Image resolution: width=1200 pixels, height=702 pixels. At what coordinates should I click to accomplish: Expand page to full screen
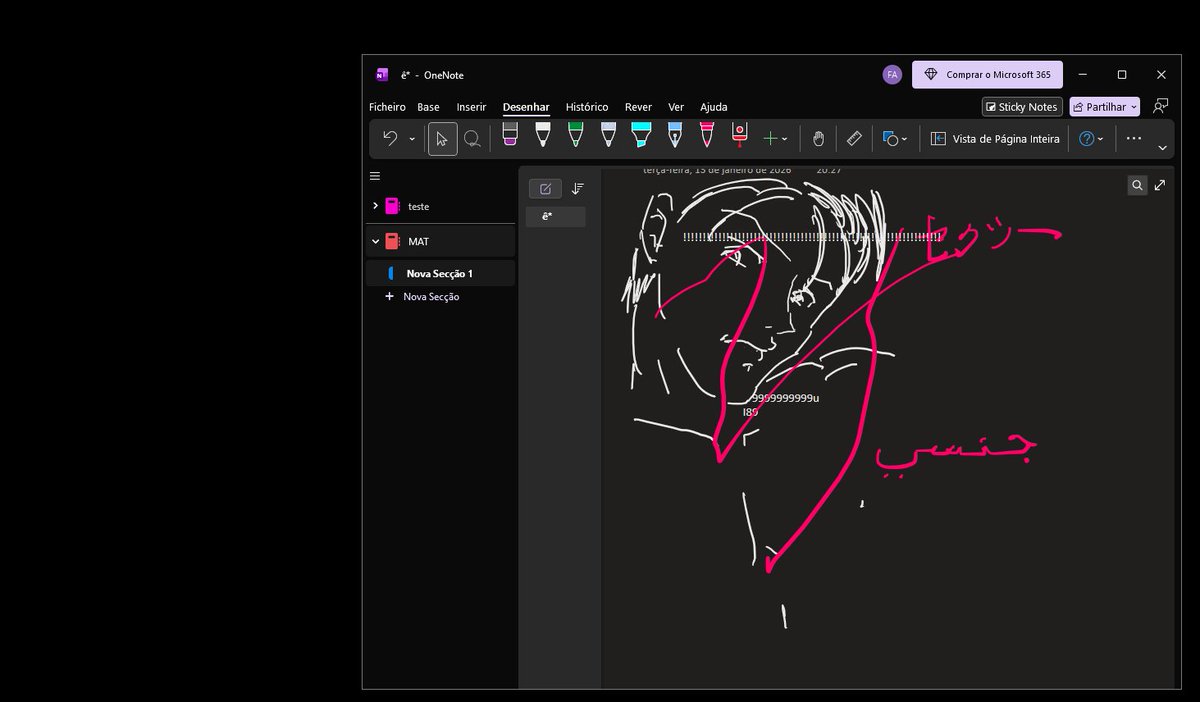pyautogui.click(x=1160, y=185)
